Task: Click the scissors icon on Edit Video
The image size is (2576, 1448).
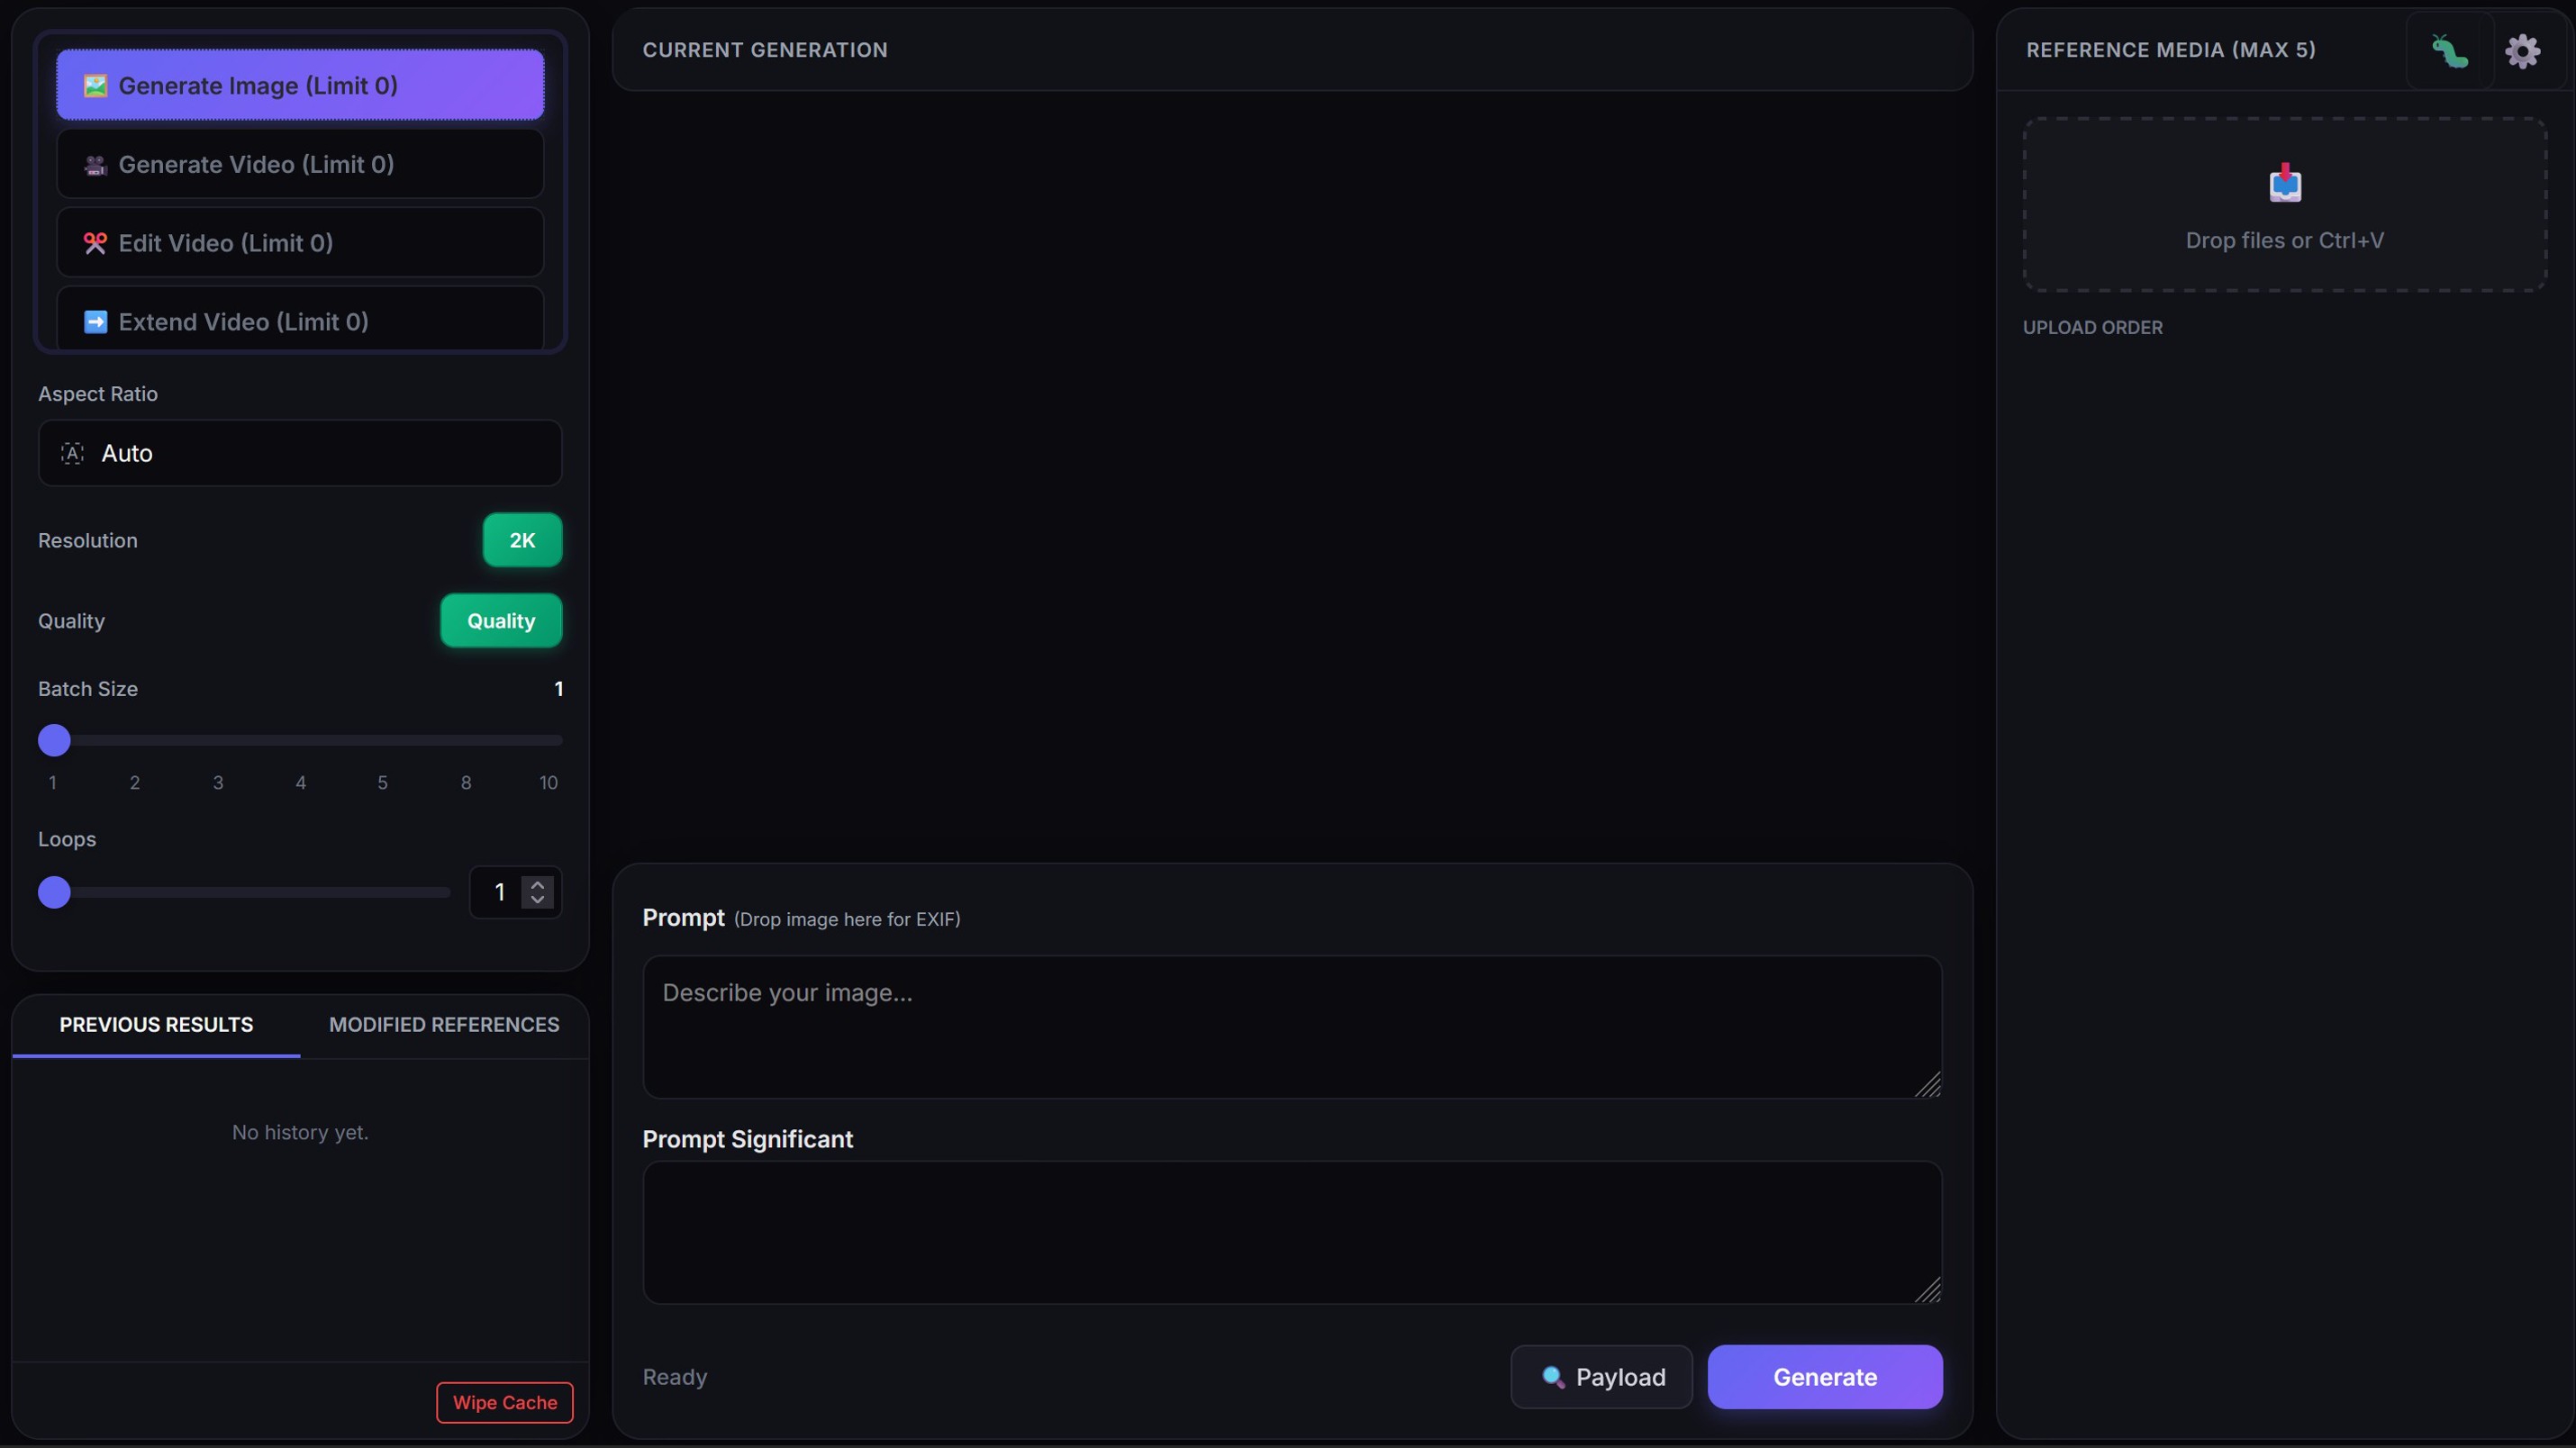Action: pyautogui.click(x=95, y=243)
